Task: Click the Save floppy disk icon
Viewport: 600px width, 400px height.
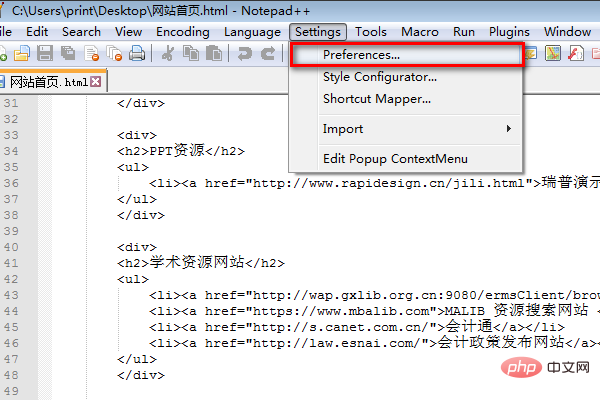Action: coord(45,53)
